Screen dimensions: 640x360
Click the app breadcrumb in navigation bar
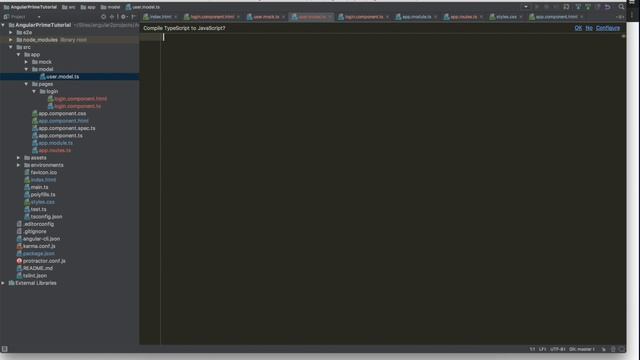click(88, 7)
